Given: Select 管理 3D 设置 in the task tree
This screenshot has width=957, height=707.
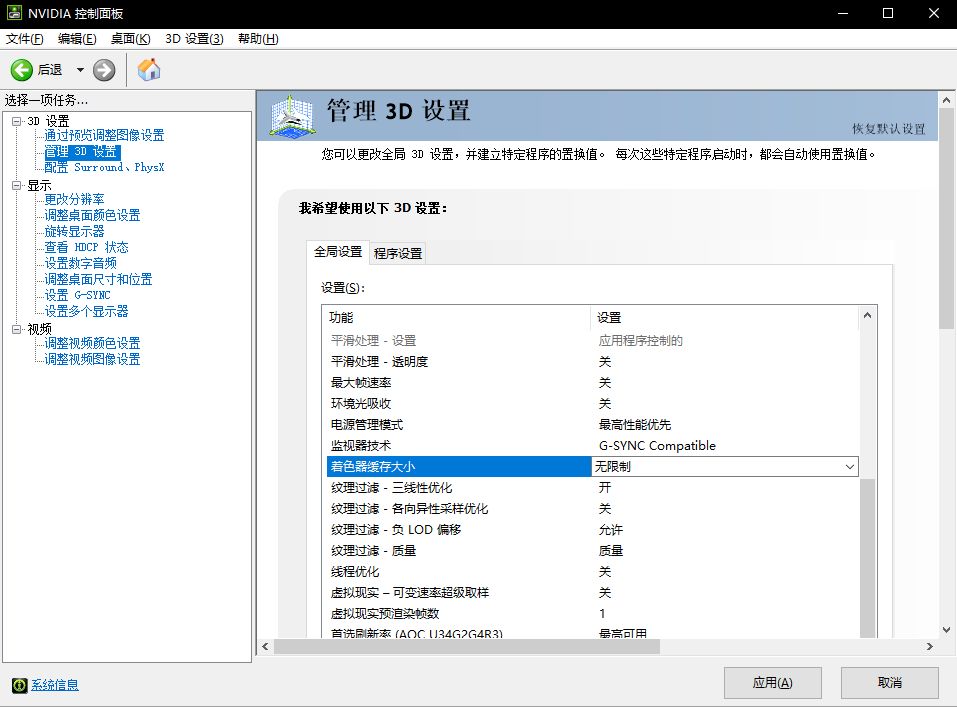Looking at the screenshot, I should (81, 151).
